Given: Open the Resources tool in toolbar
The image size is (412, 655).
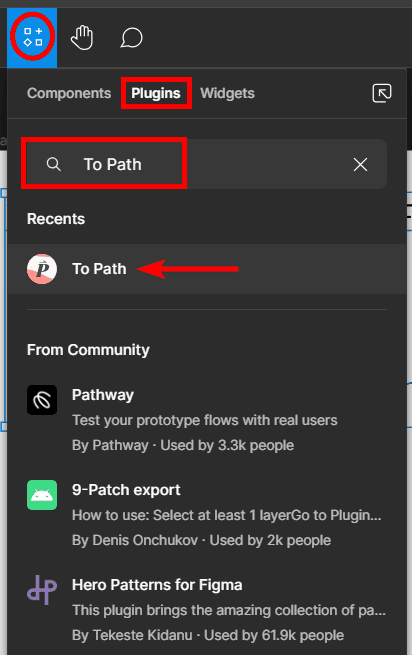Looking at the screenshot, I should click(x=33, y=37).
